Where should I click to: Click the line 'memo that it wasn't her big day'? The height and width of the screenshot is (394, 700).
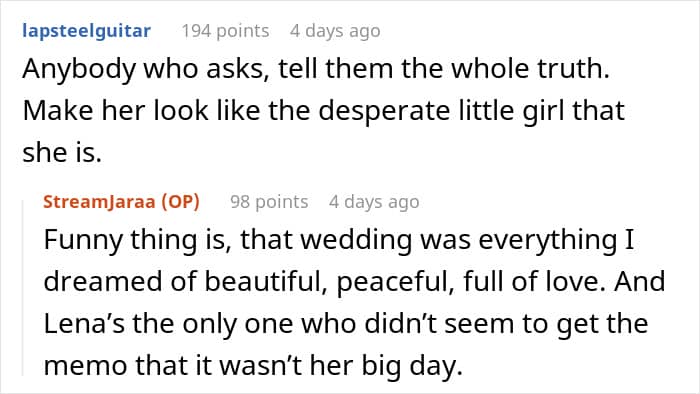point(253,365)
